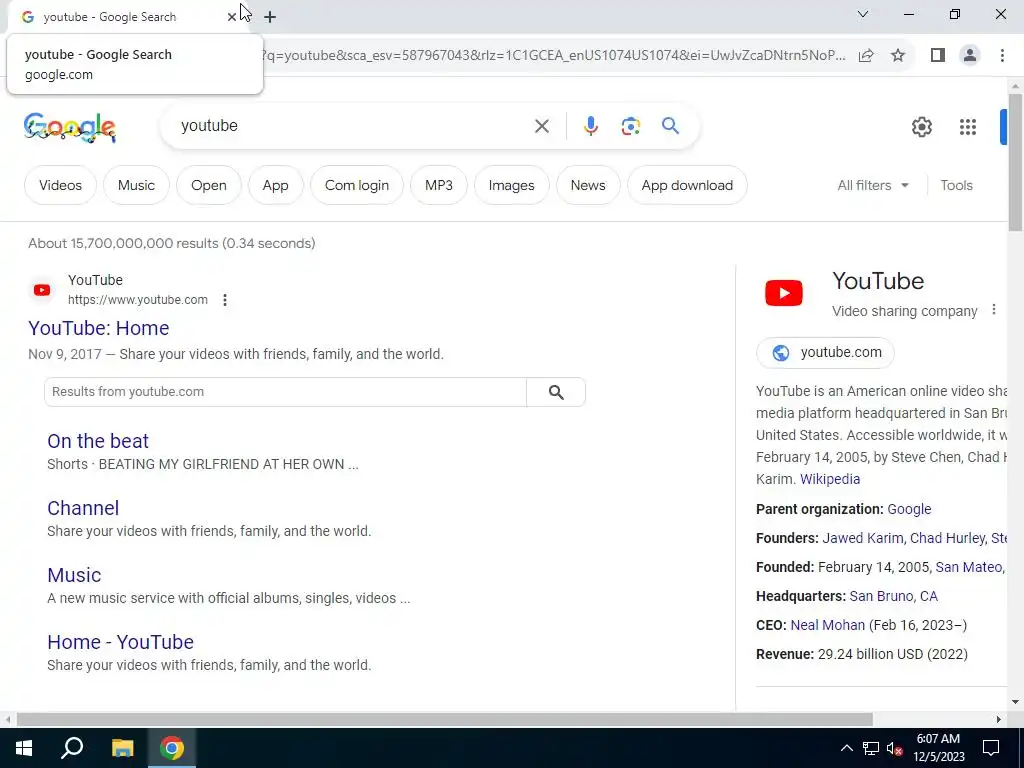Toggle the Chrome side panel

coord(938,56)
